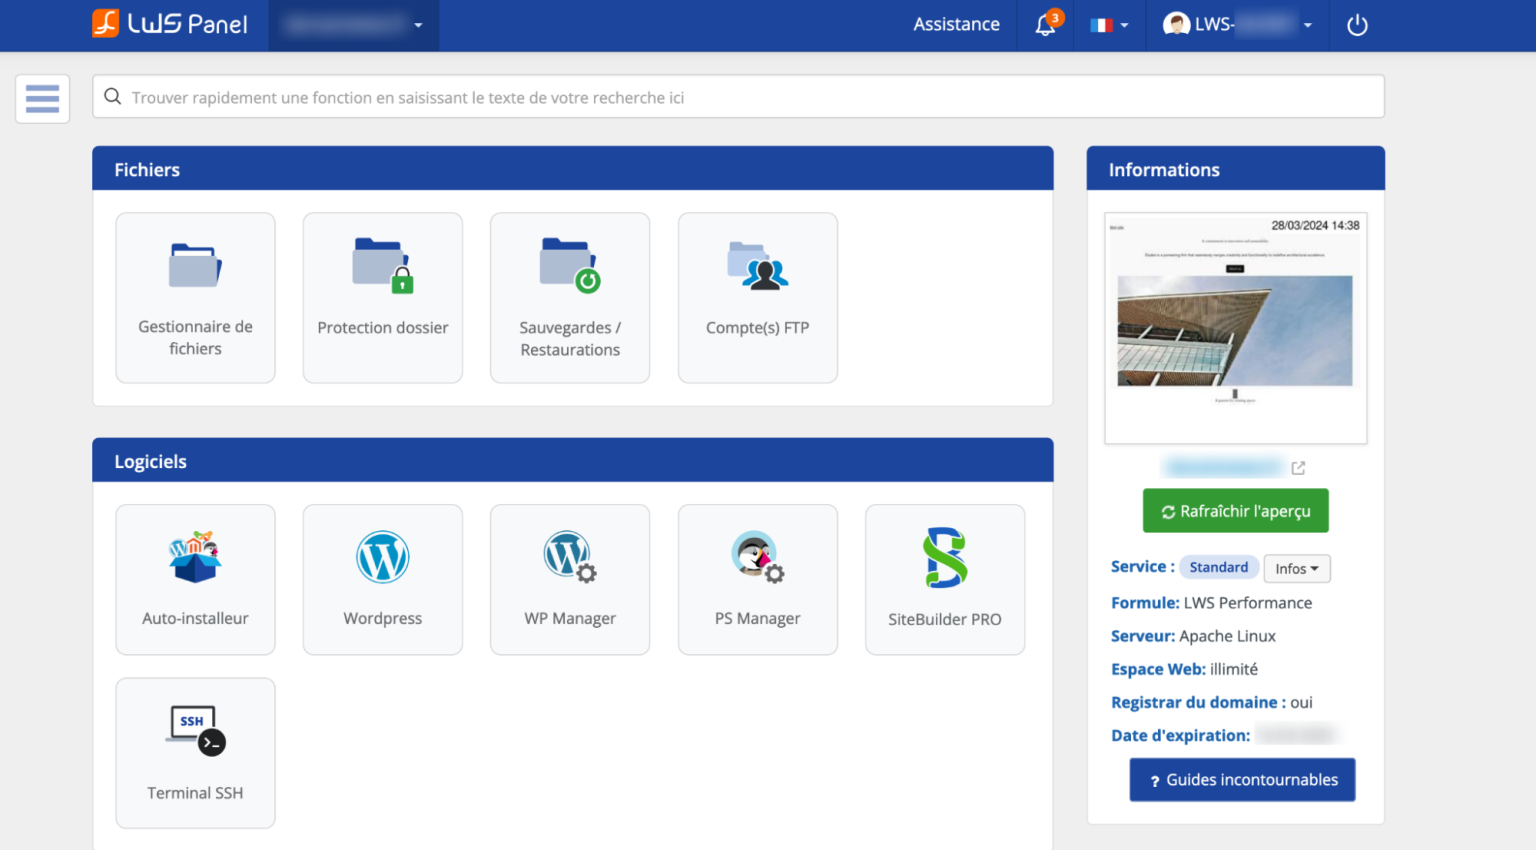
Task: Open the Gestionnaire de fichiers tool
Action: (195, 297)
